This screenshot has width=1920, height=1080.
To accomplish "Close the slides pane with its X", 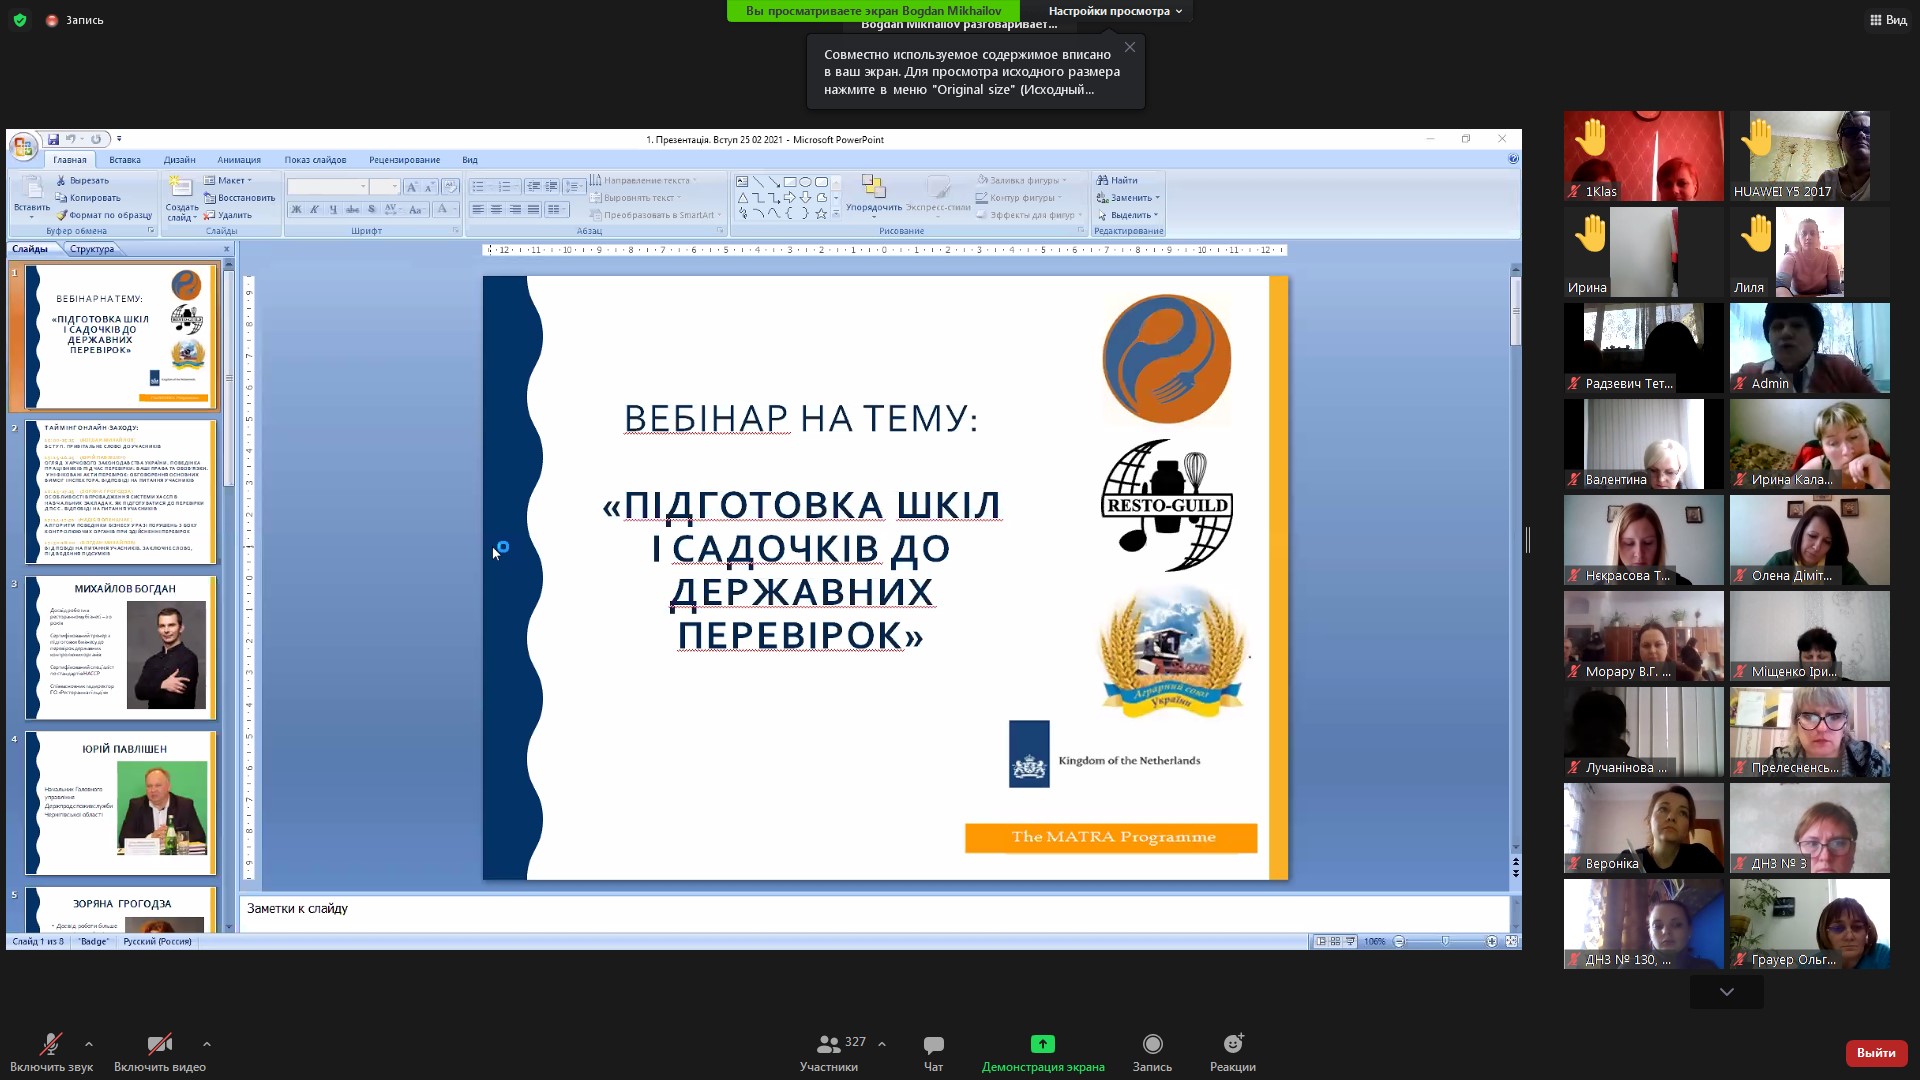I will click(226, 249).
